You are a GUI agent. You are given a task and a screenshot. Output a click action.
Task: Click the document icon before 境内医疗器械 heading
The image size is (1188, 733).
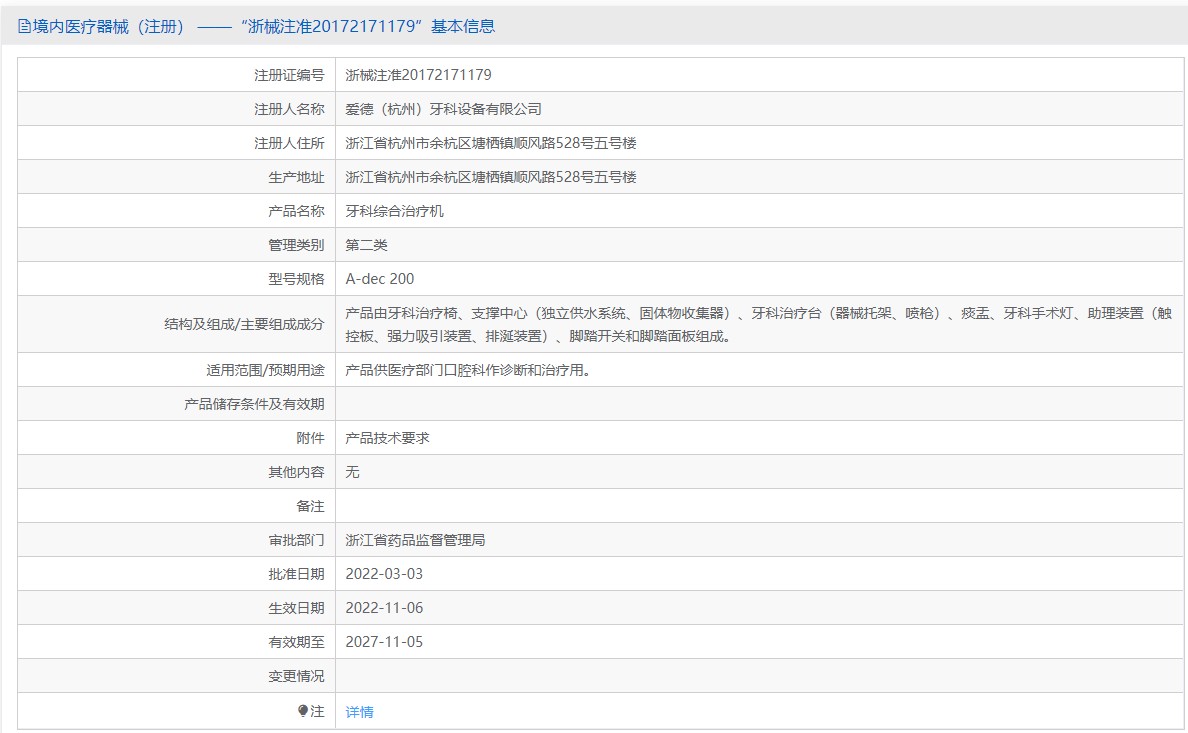[x=24, y=27]
